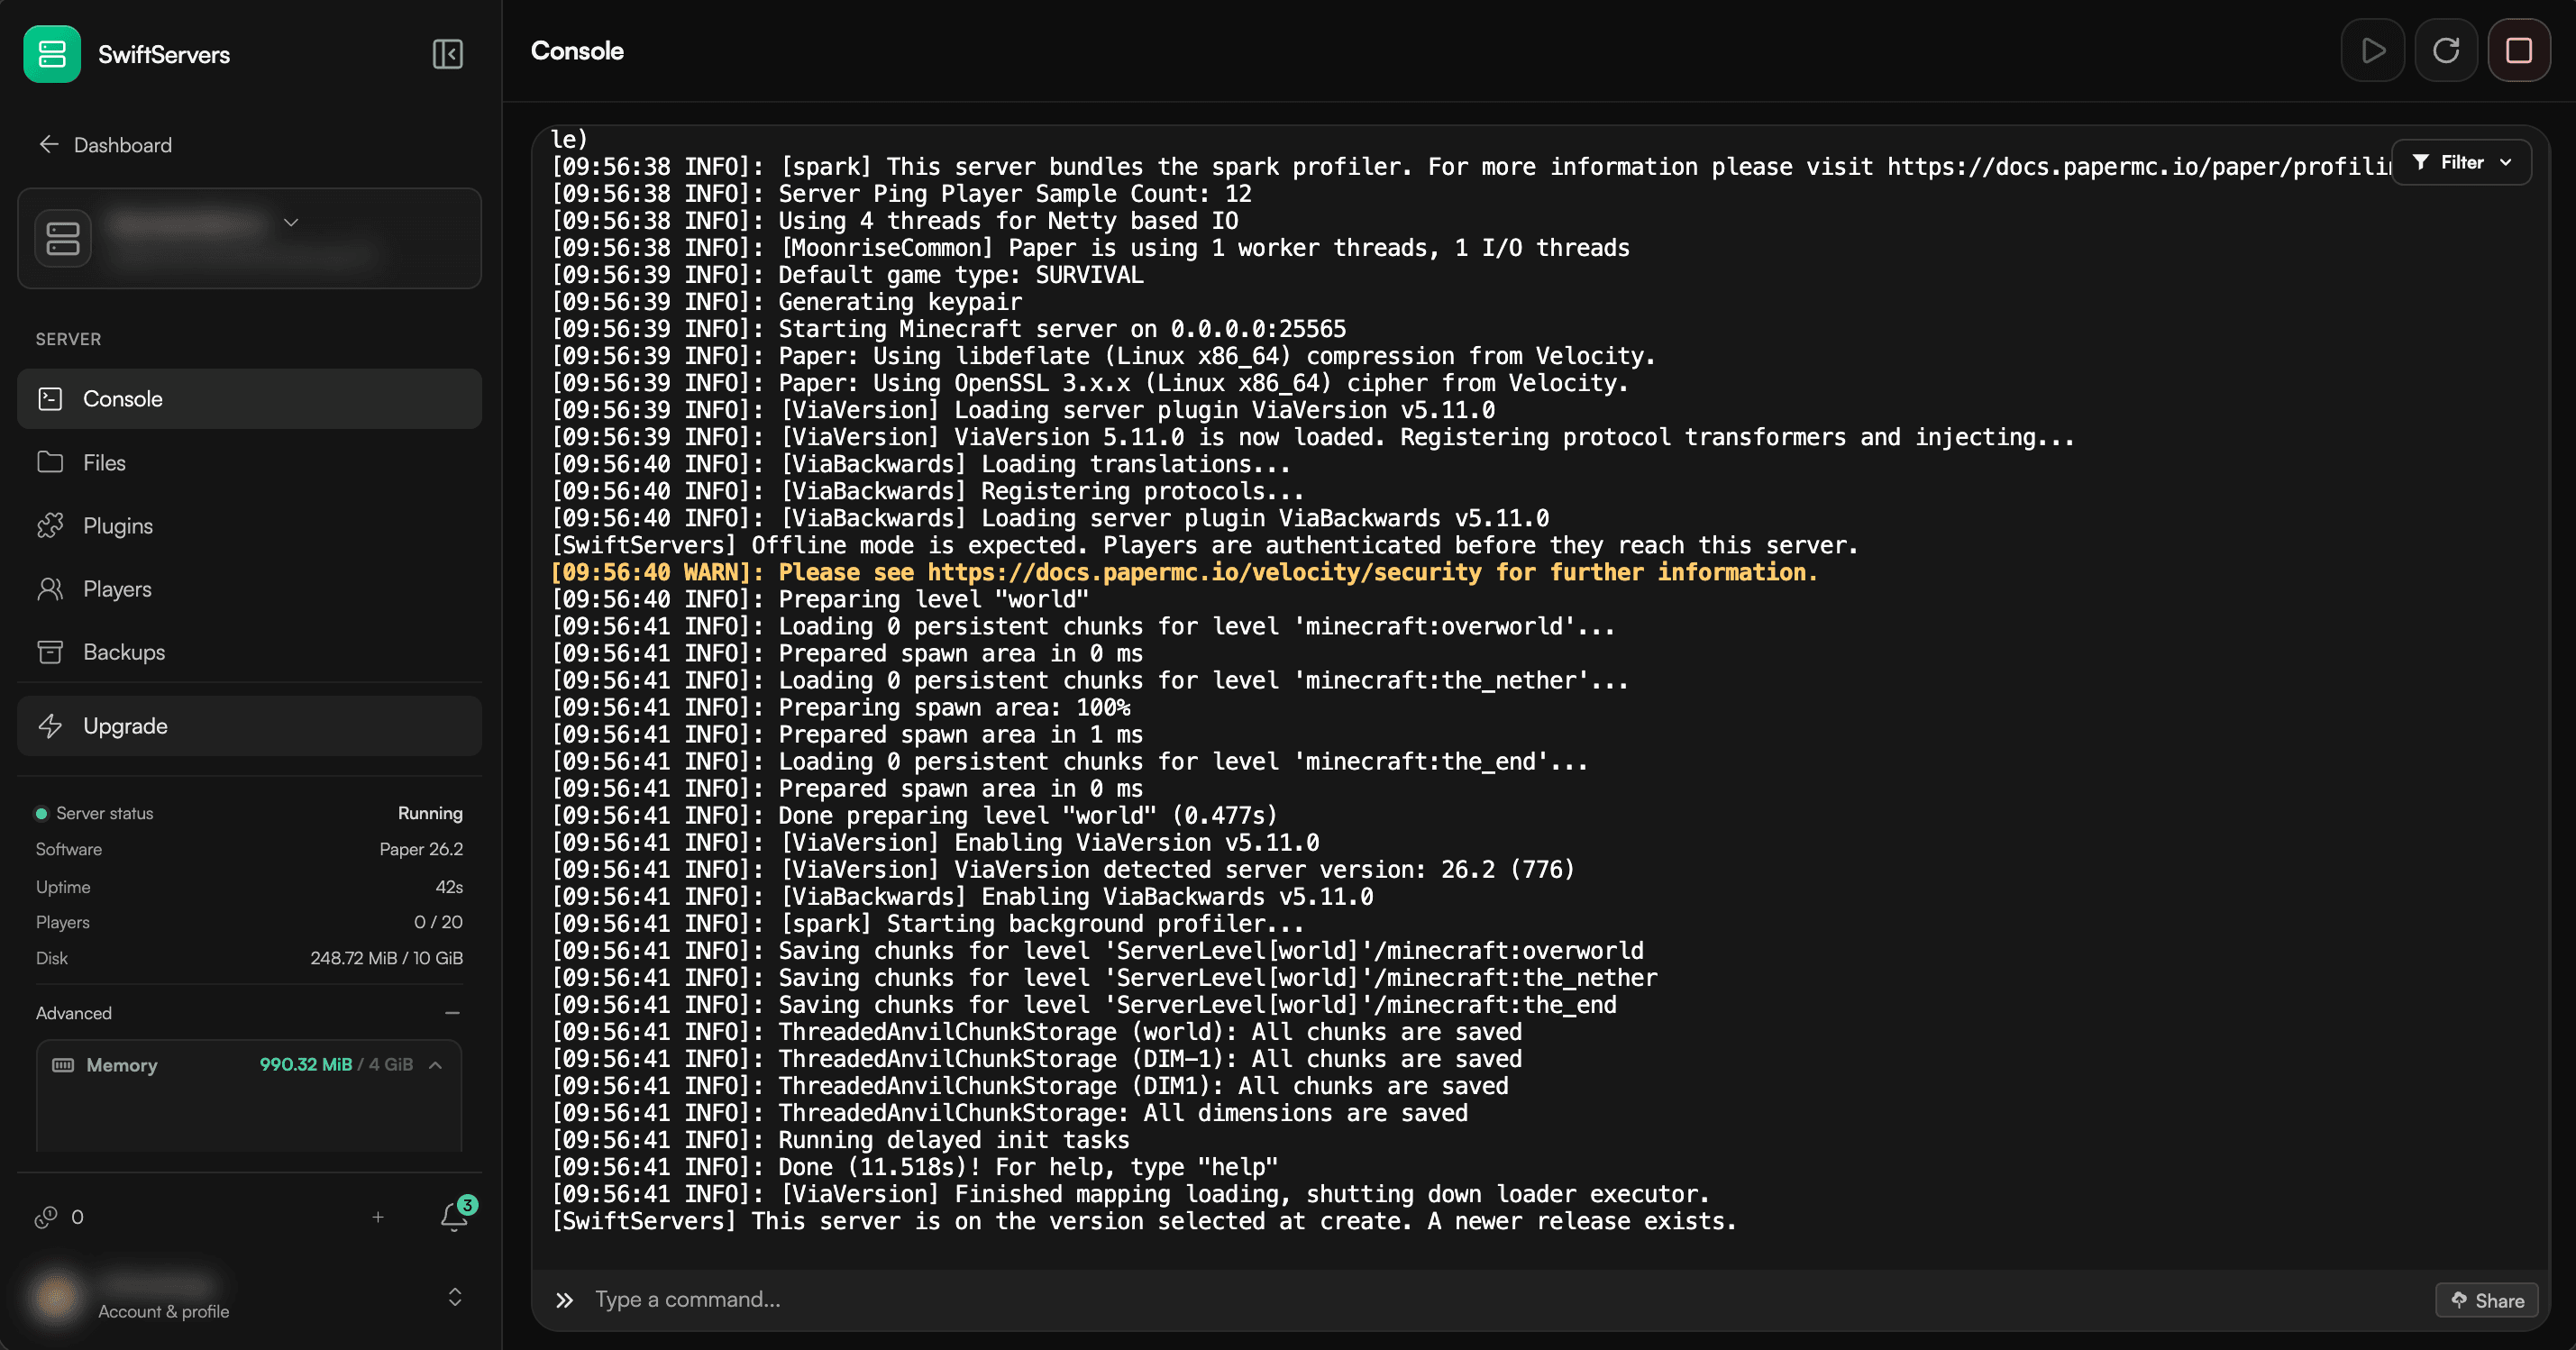Click the 990.32 MiB memory usage value

[x=306, y=1065]
